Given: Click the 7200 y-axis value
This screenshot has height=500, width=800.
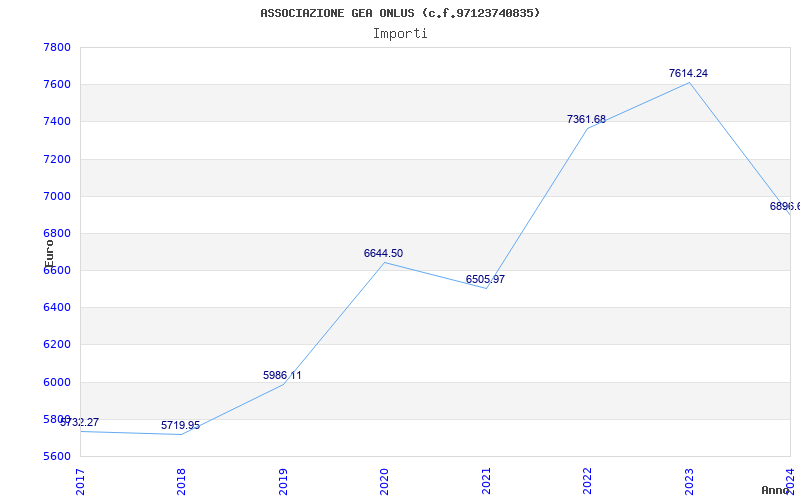Looking at the screenshot, I should click(58, 159).
